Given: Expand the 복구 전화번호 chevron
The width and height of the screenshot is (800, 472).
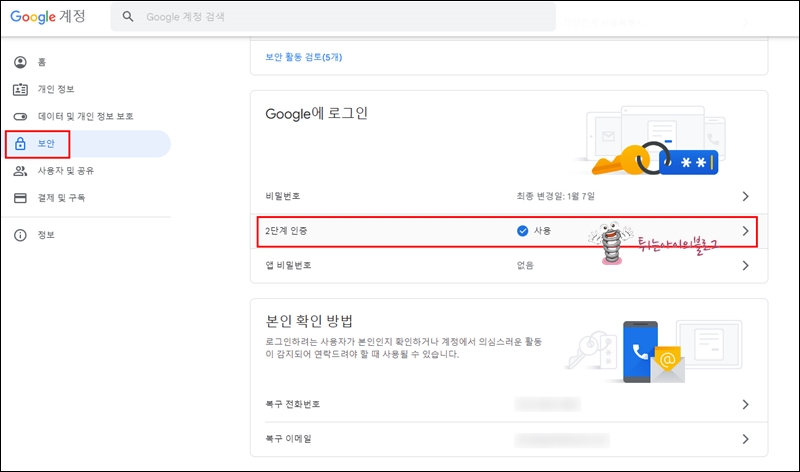Looking at the screenshot, I should click(745, 405).
